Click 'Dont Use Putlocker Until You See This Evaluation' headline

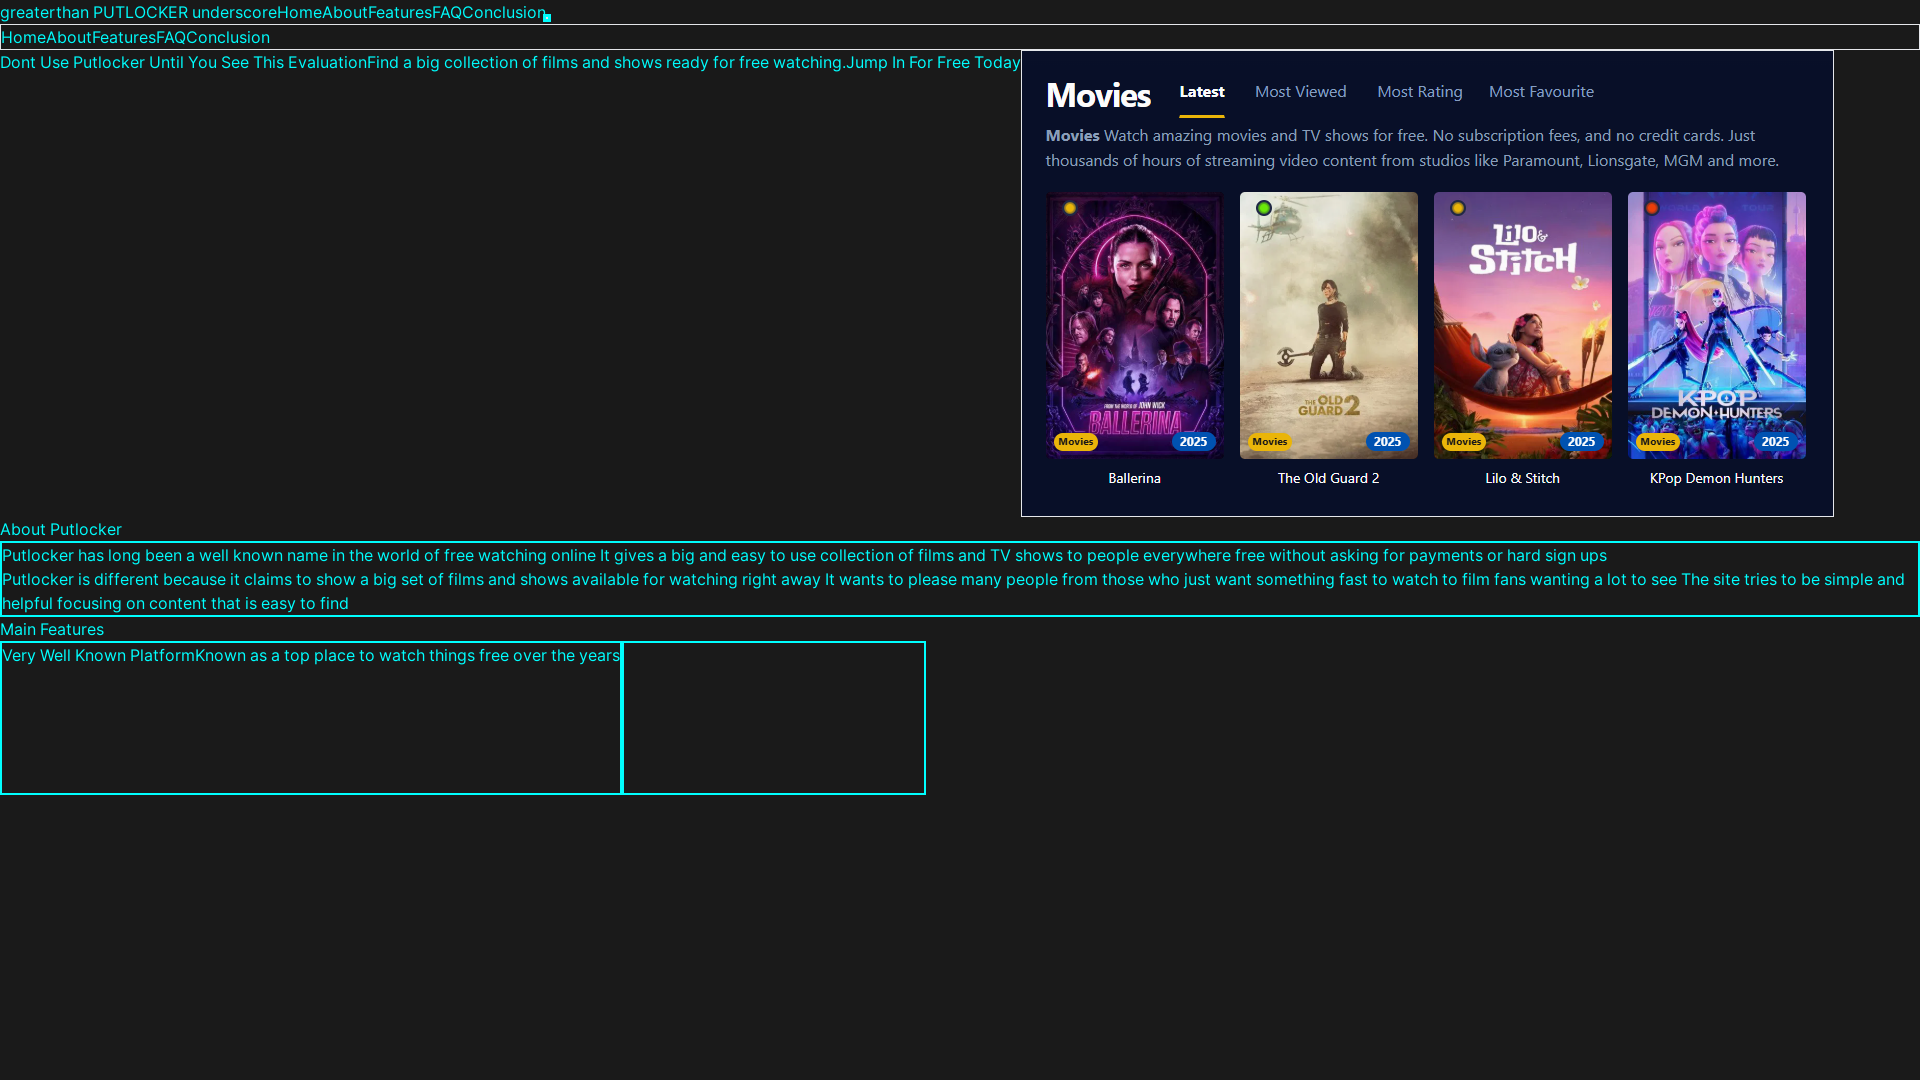tap(183, 62)
